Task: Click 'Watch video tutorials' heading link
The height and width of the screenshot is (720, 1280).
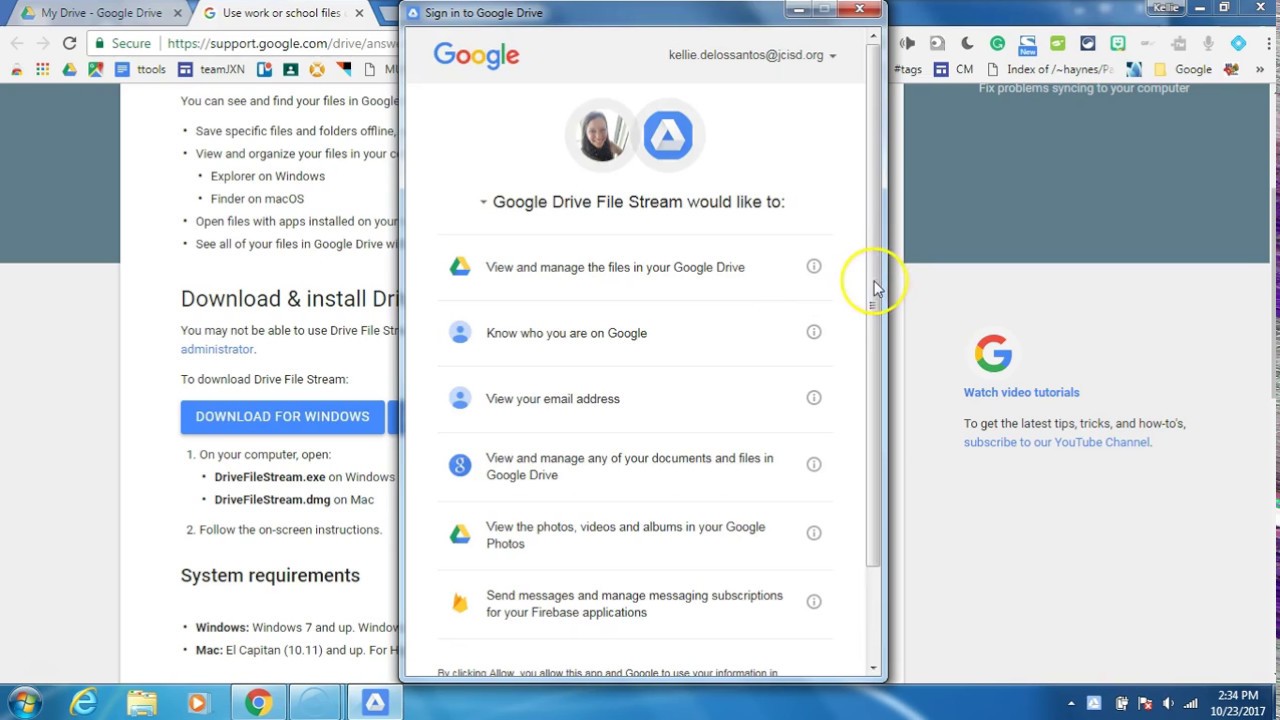Action: tap(1021, 393)
